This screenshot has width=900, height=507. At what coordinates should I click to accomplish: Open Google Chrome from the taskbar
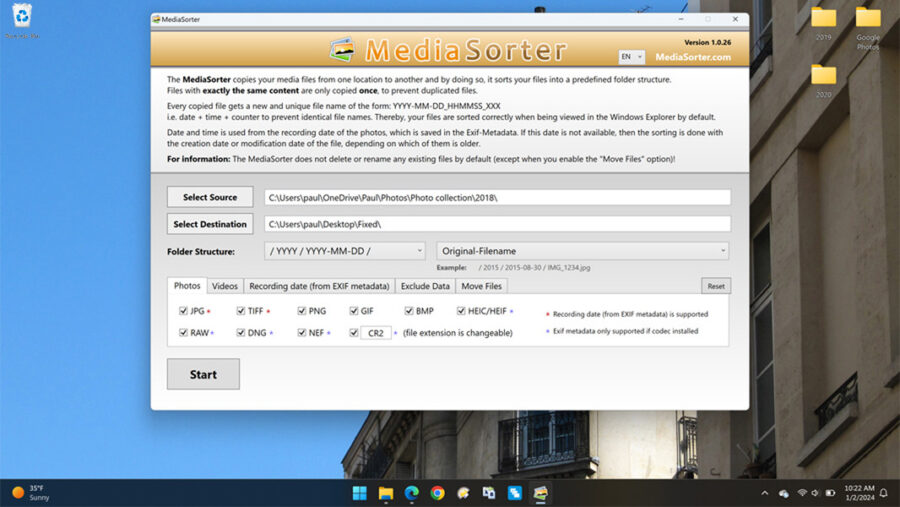(x=437, y=493)
